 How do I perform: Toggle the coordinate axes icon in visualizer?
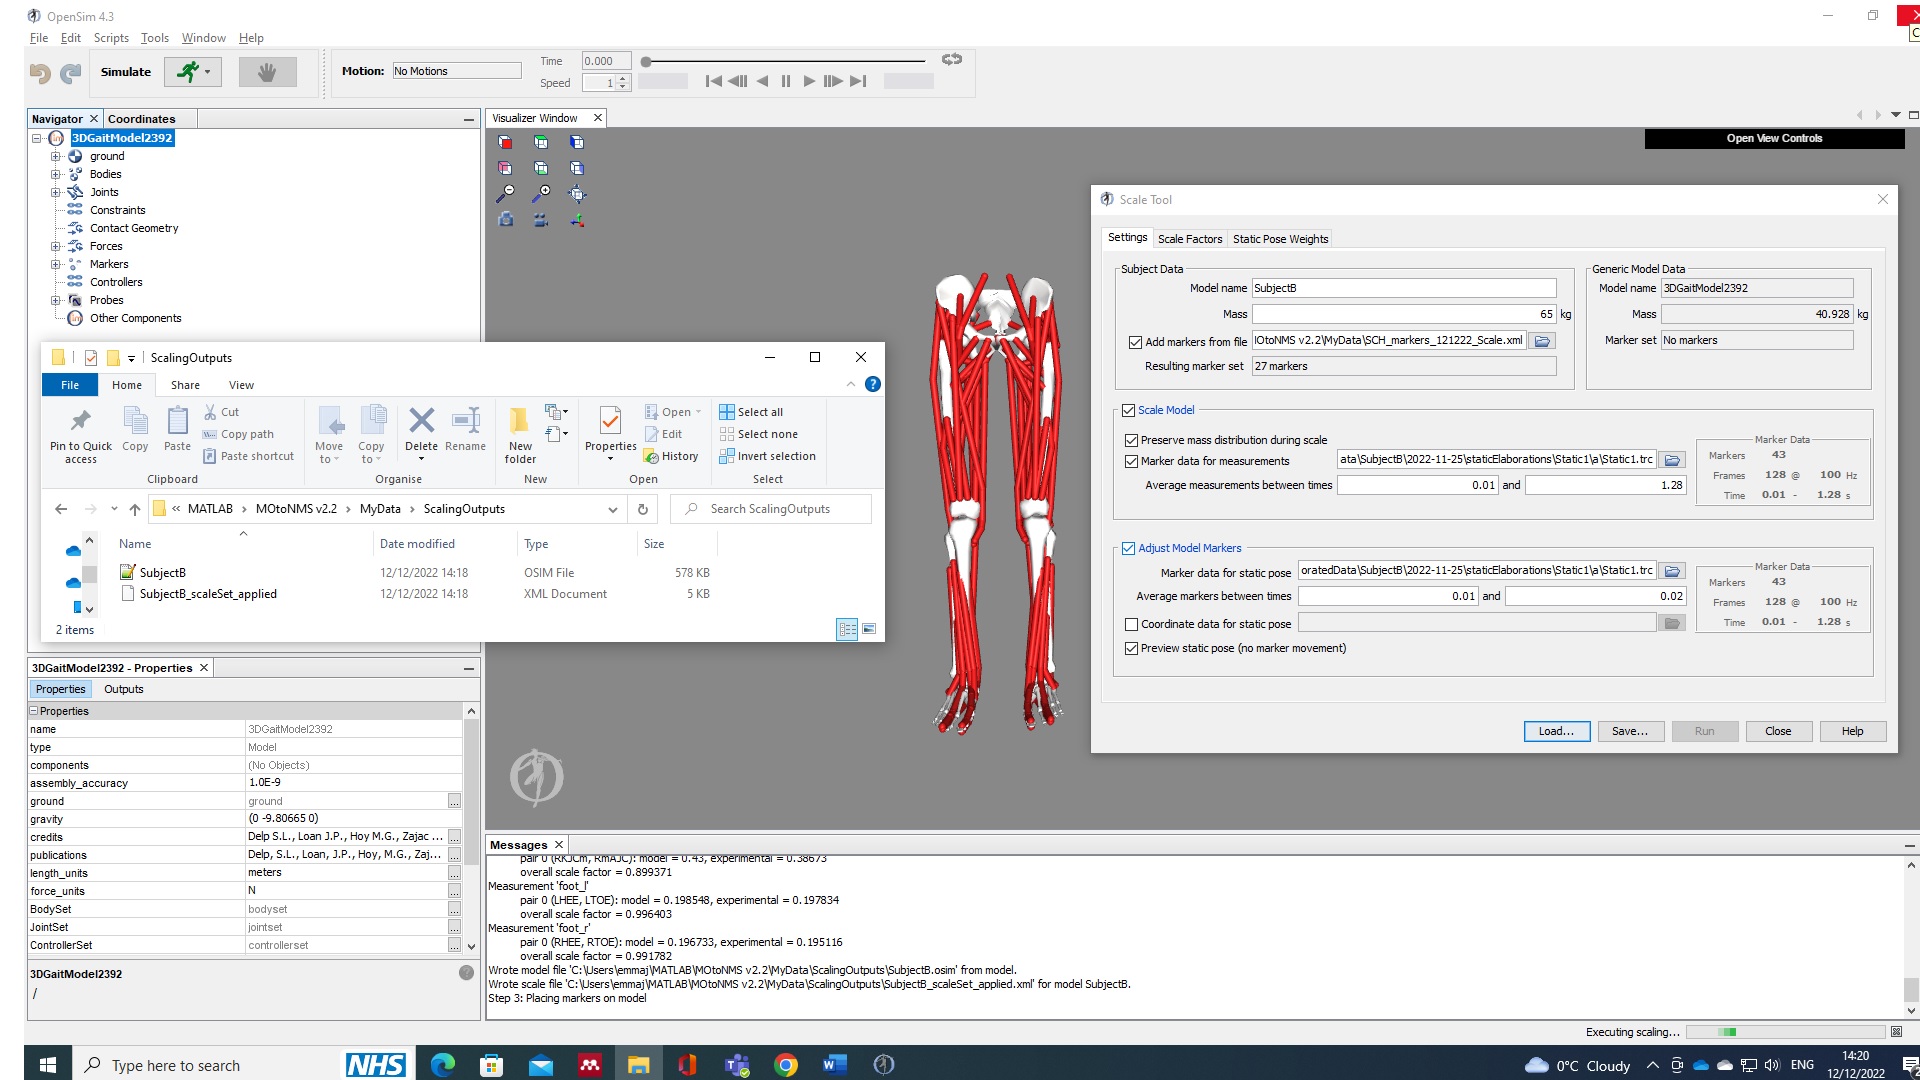pyautogui.click(x=577, y=220)
